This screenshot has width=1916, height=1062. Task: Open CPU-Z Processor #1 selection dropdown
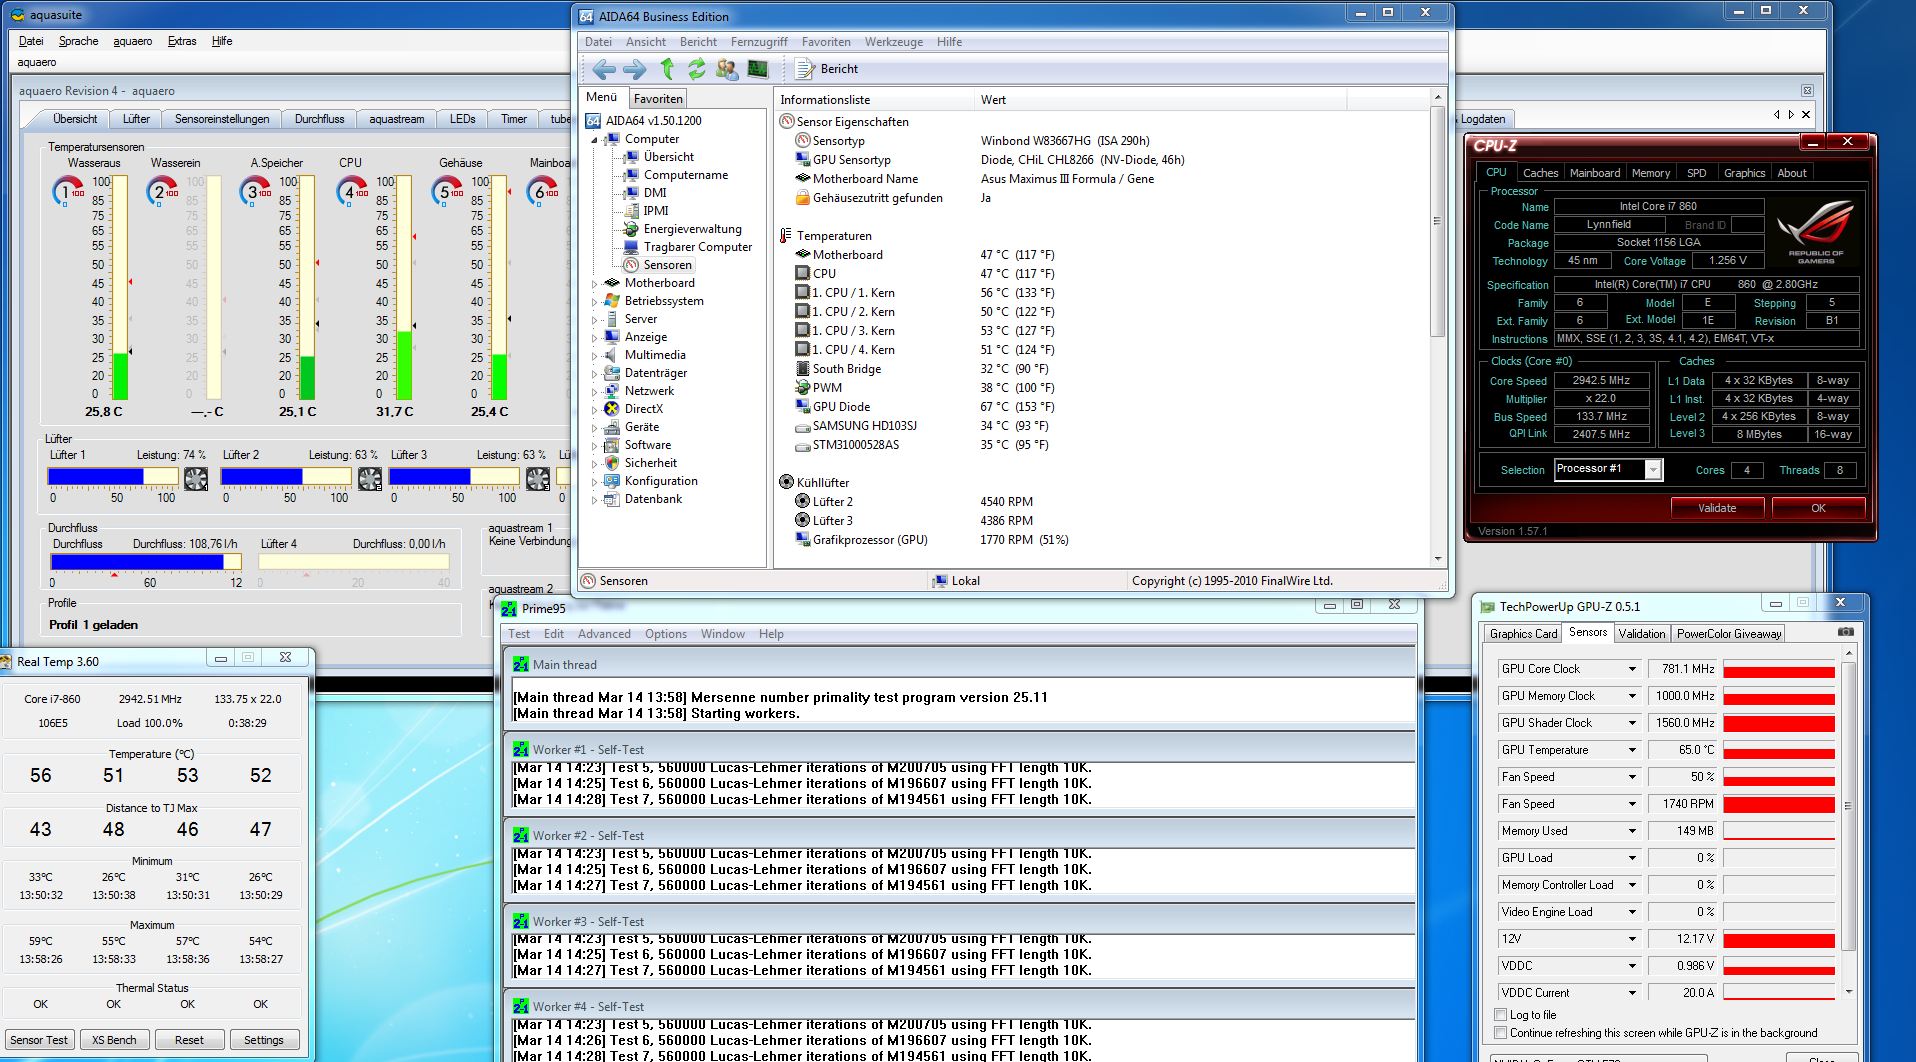coord(1653,470)
